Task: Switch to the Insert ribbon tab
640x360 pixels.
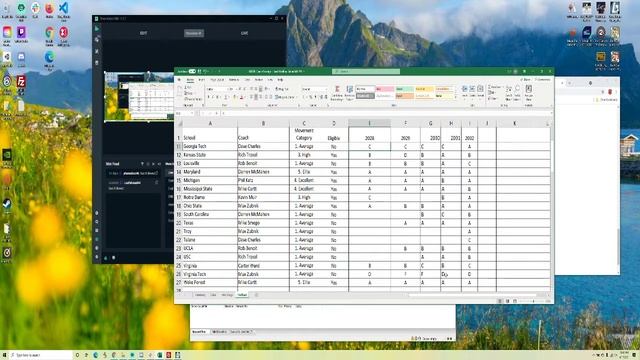Action: click(x=201, y=80)
